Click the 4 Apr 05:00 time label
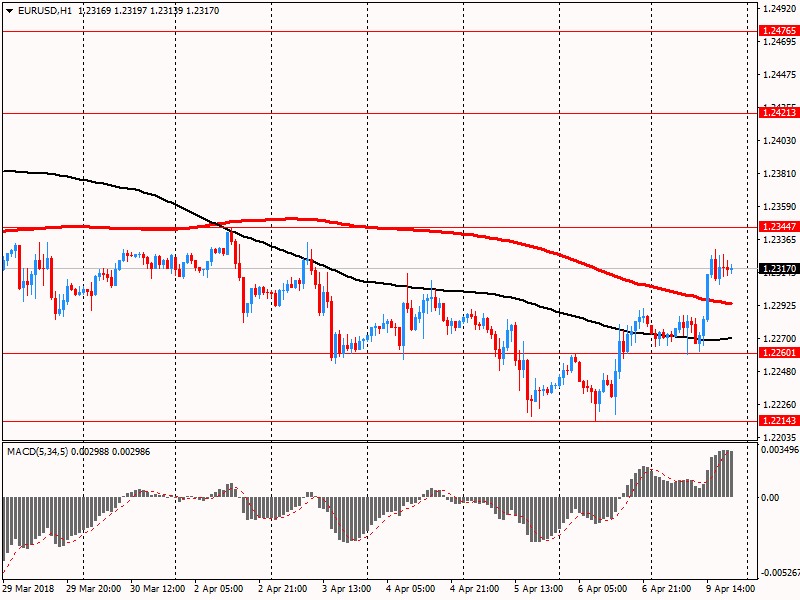 [x=411, y=589]
